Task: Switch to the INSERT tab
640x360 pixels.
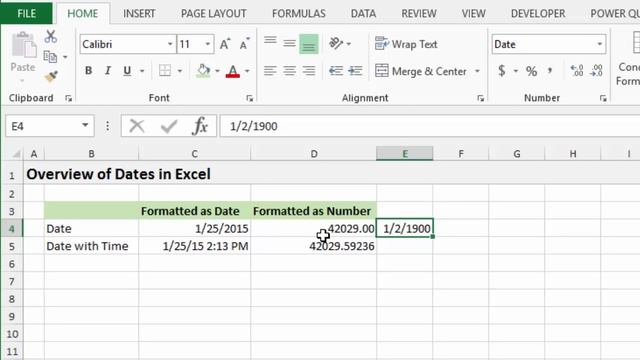Action: coord(139,13)
